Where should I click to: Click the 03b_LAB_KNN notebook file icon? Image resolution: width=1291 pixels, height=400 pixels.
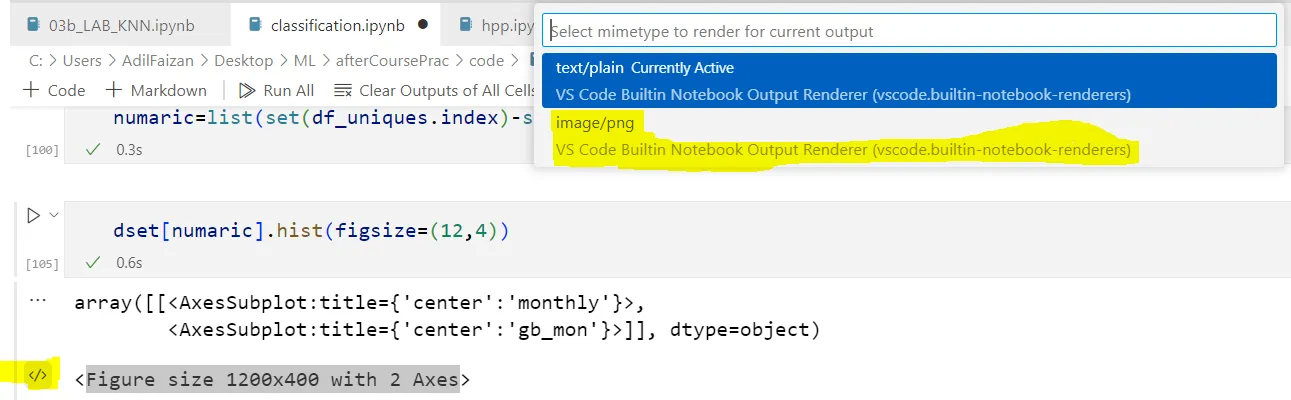[x=33, y=23]
